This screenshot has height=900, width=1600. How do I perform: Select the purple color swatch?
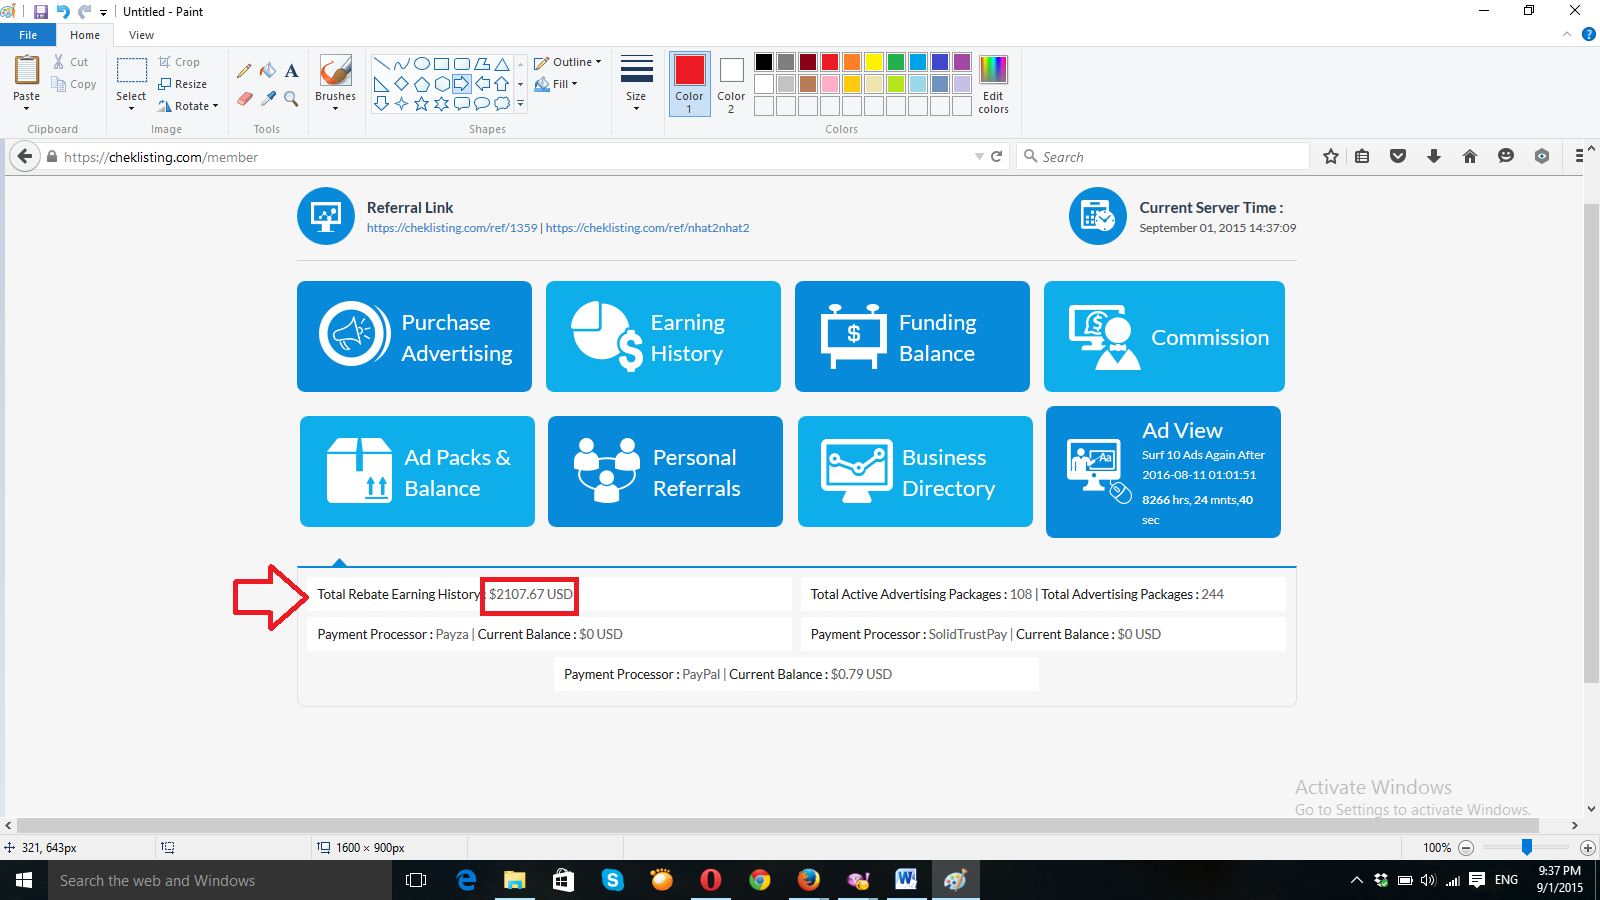tap(962, 62)
